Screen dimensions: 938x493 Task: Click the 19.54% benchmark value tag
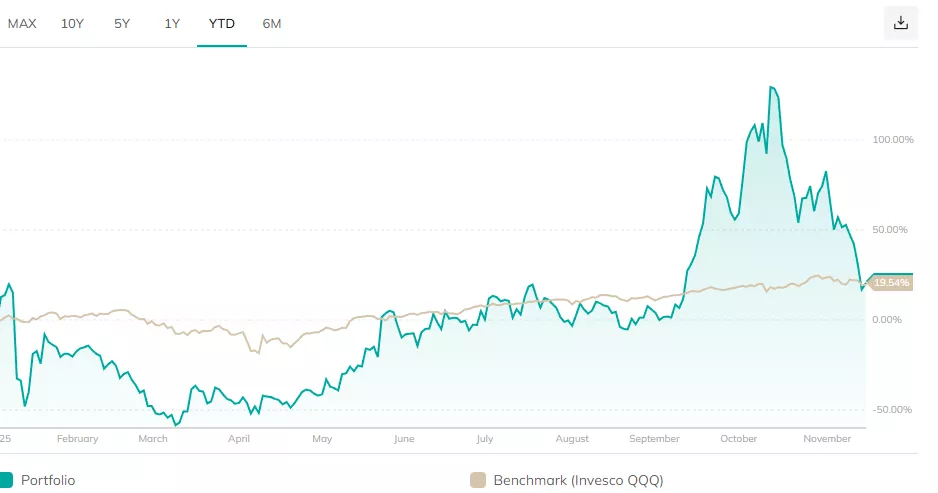(890, 283)
